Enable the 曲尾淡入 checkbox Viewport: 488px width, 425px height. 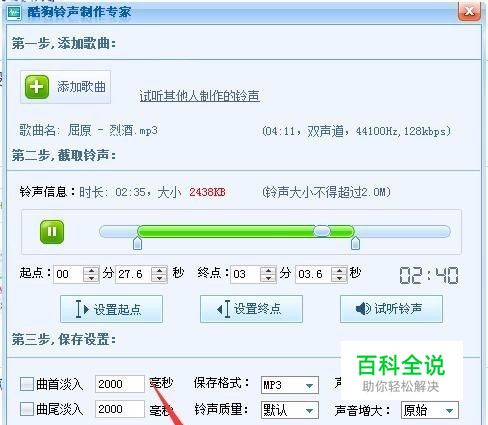coord(27,409)
